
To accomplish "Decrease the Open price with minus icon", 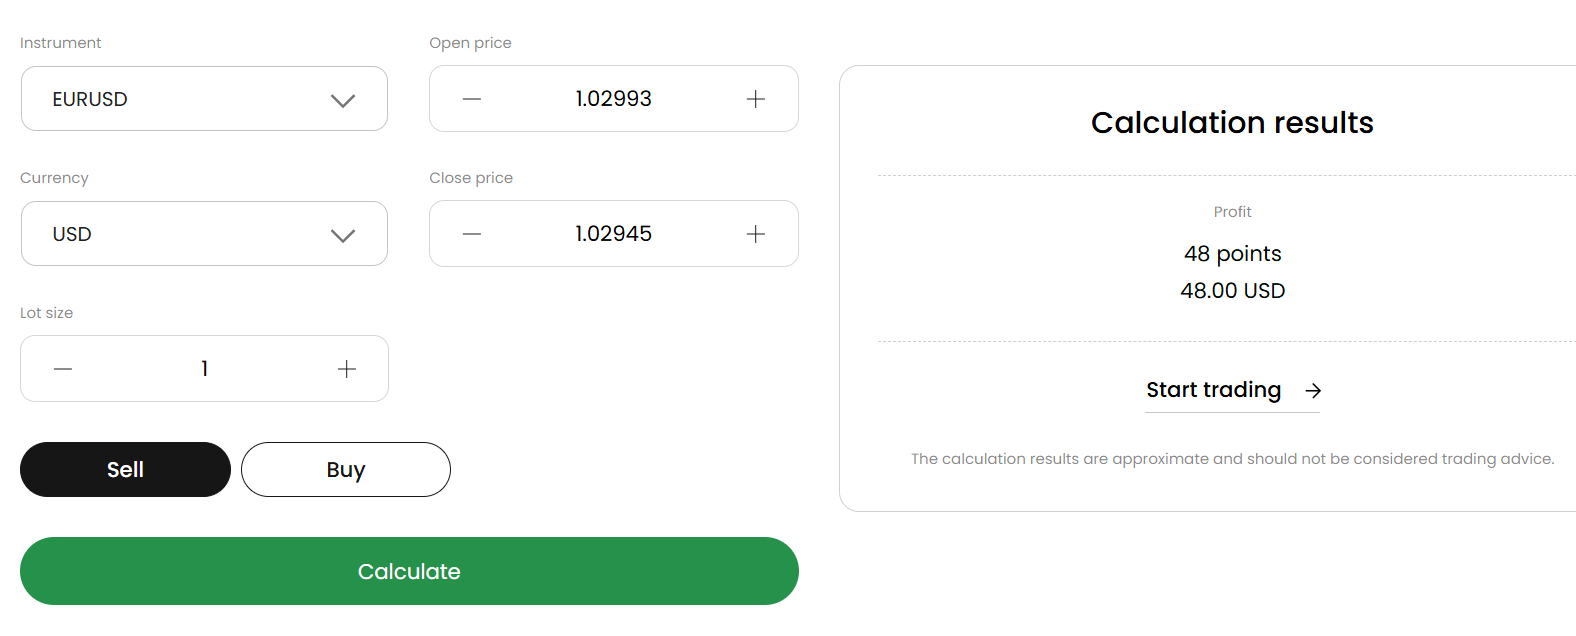I will click(472, 99).
